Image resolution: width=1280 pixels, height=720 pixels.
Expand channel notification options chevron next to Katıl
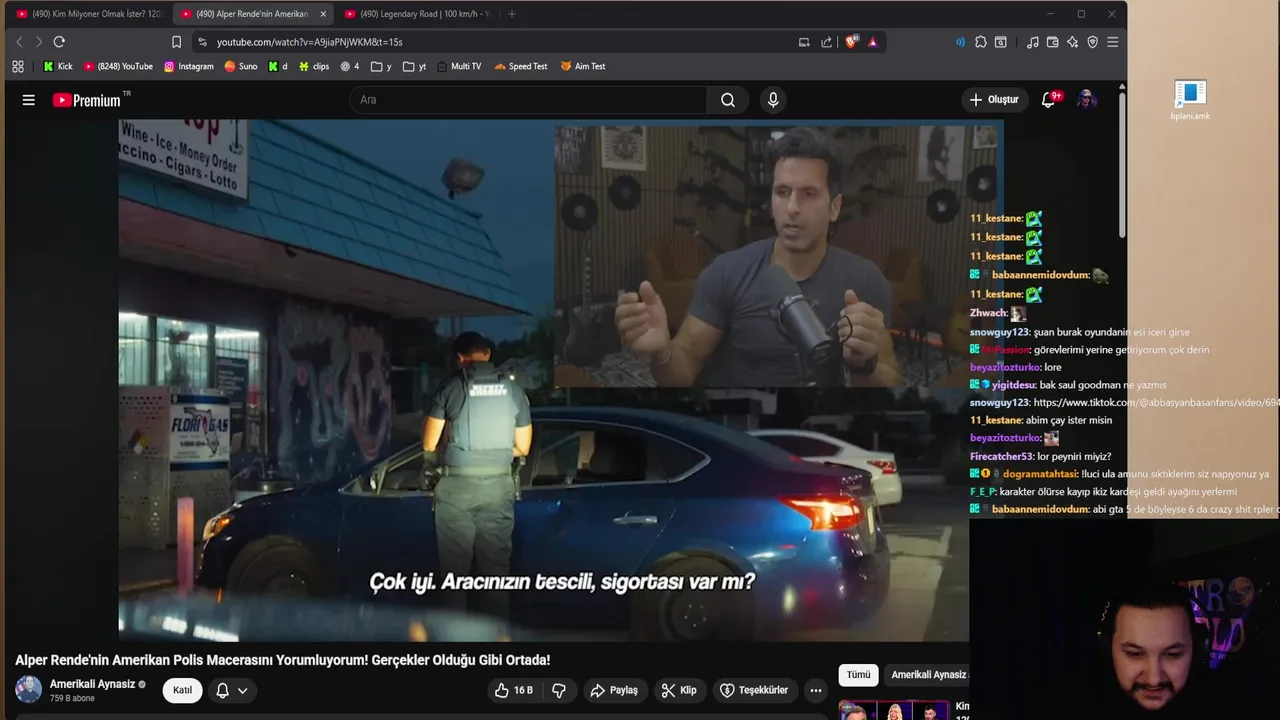tap(243, 690)
